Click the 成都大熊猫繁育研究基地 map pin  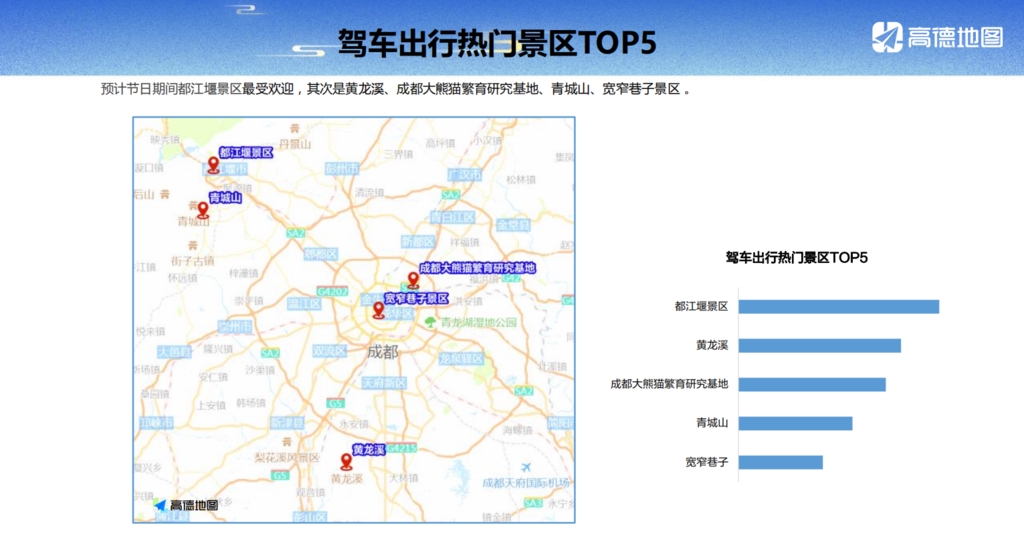click(x=412, y=279)
